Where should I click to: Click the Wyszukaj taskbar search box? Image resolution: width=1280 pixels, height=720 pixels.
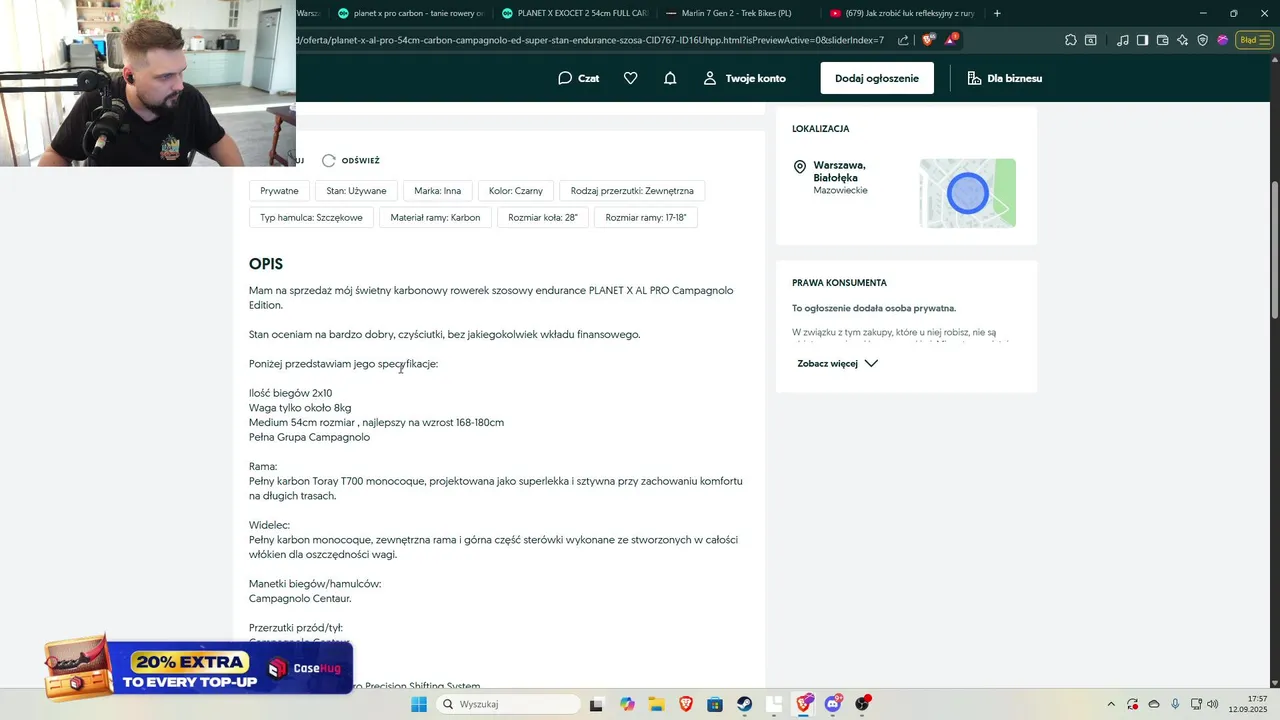pyautogui.click(x=507, y=704)
